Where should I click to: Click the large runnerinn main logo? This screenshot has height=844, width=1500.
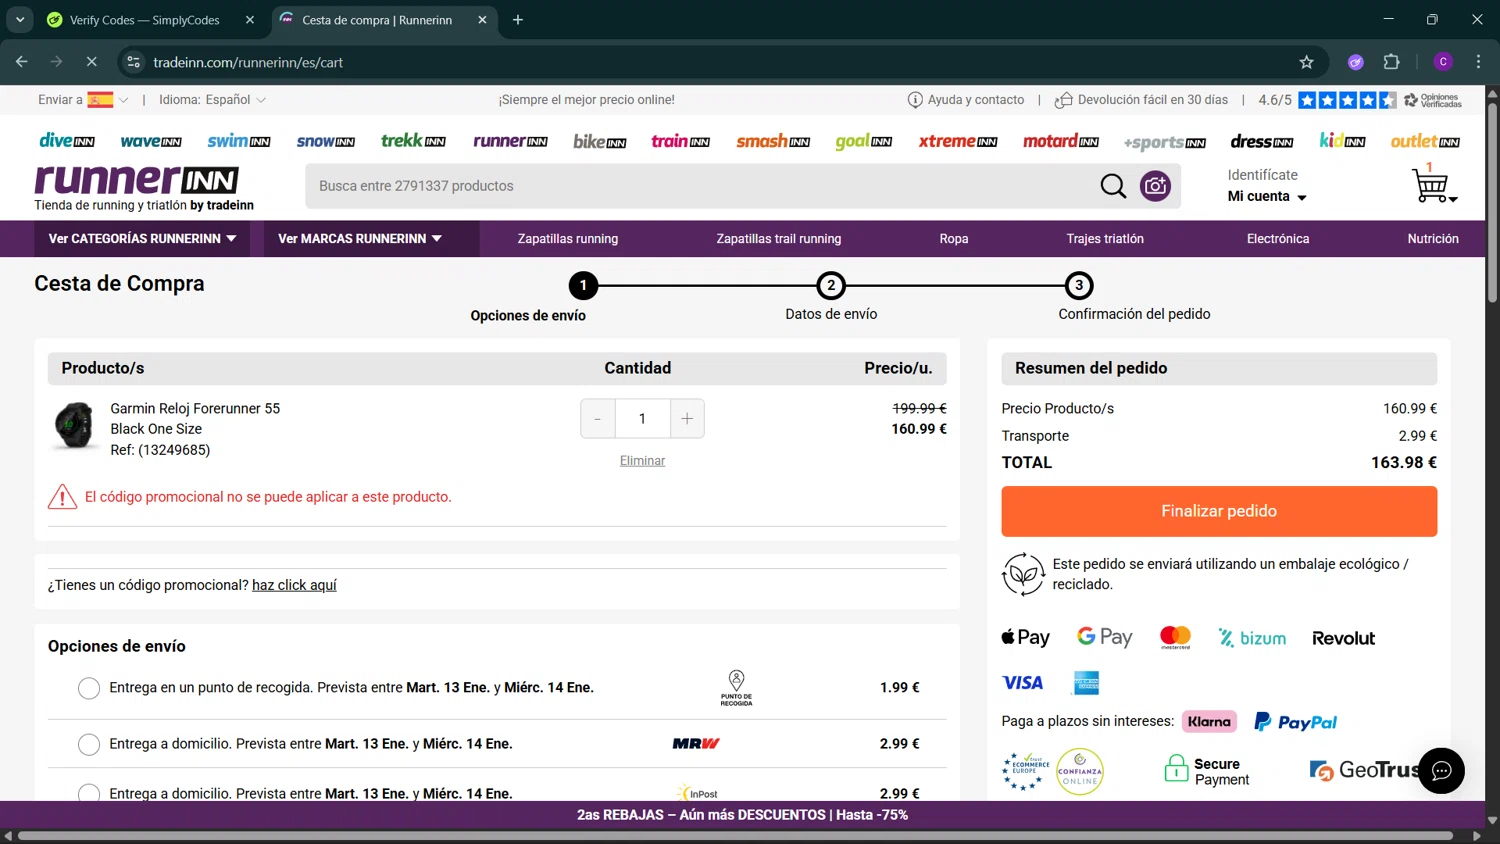(138, 179)
